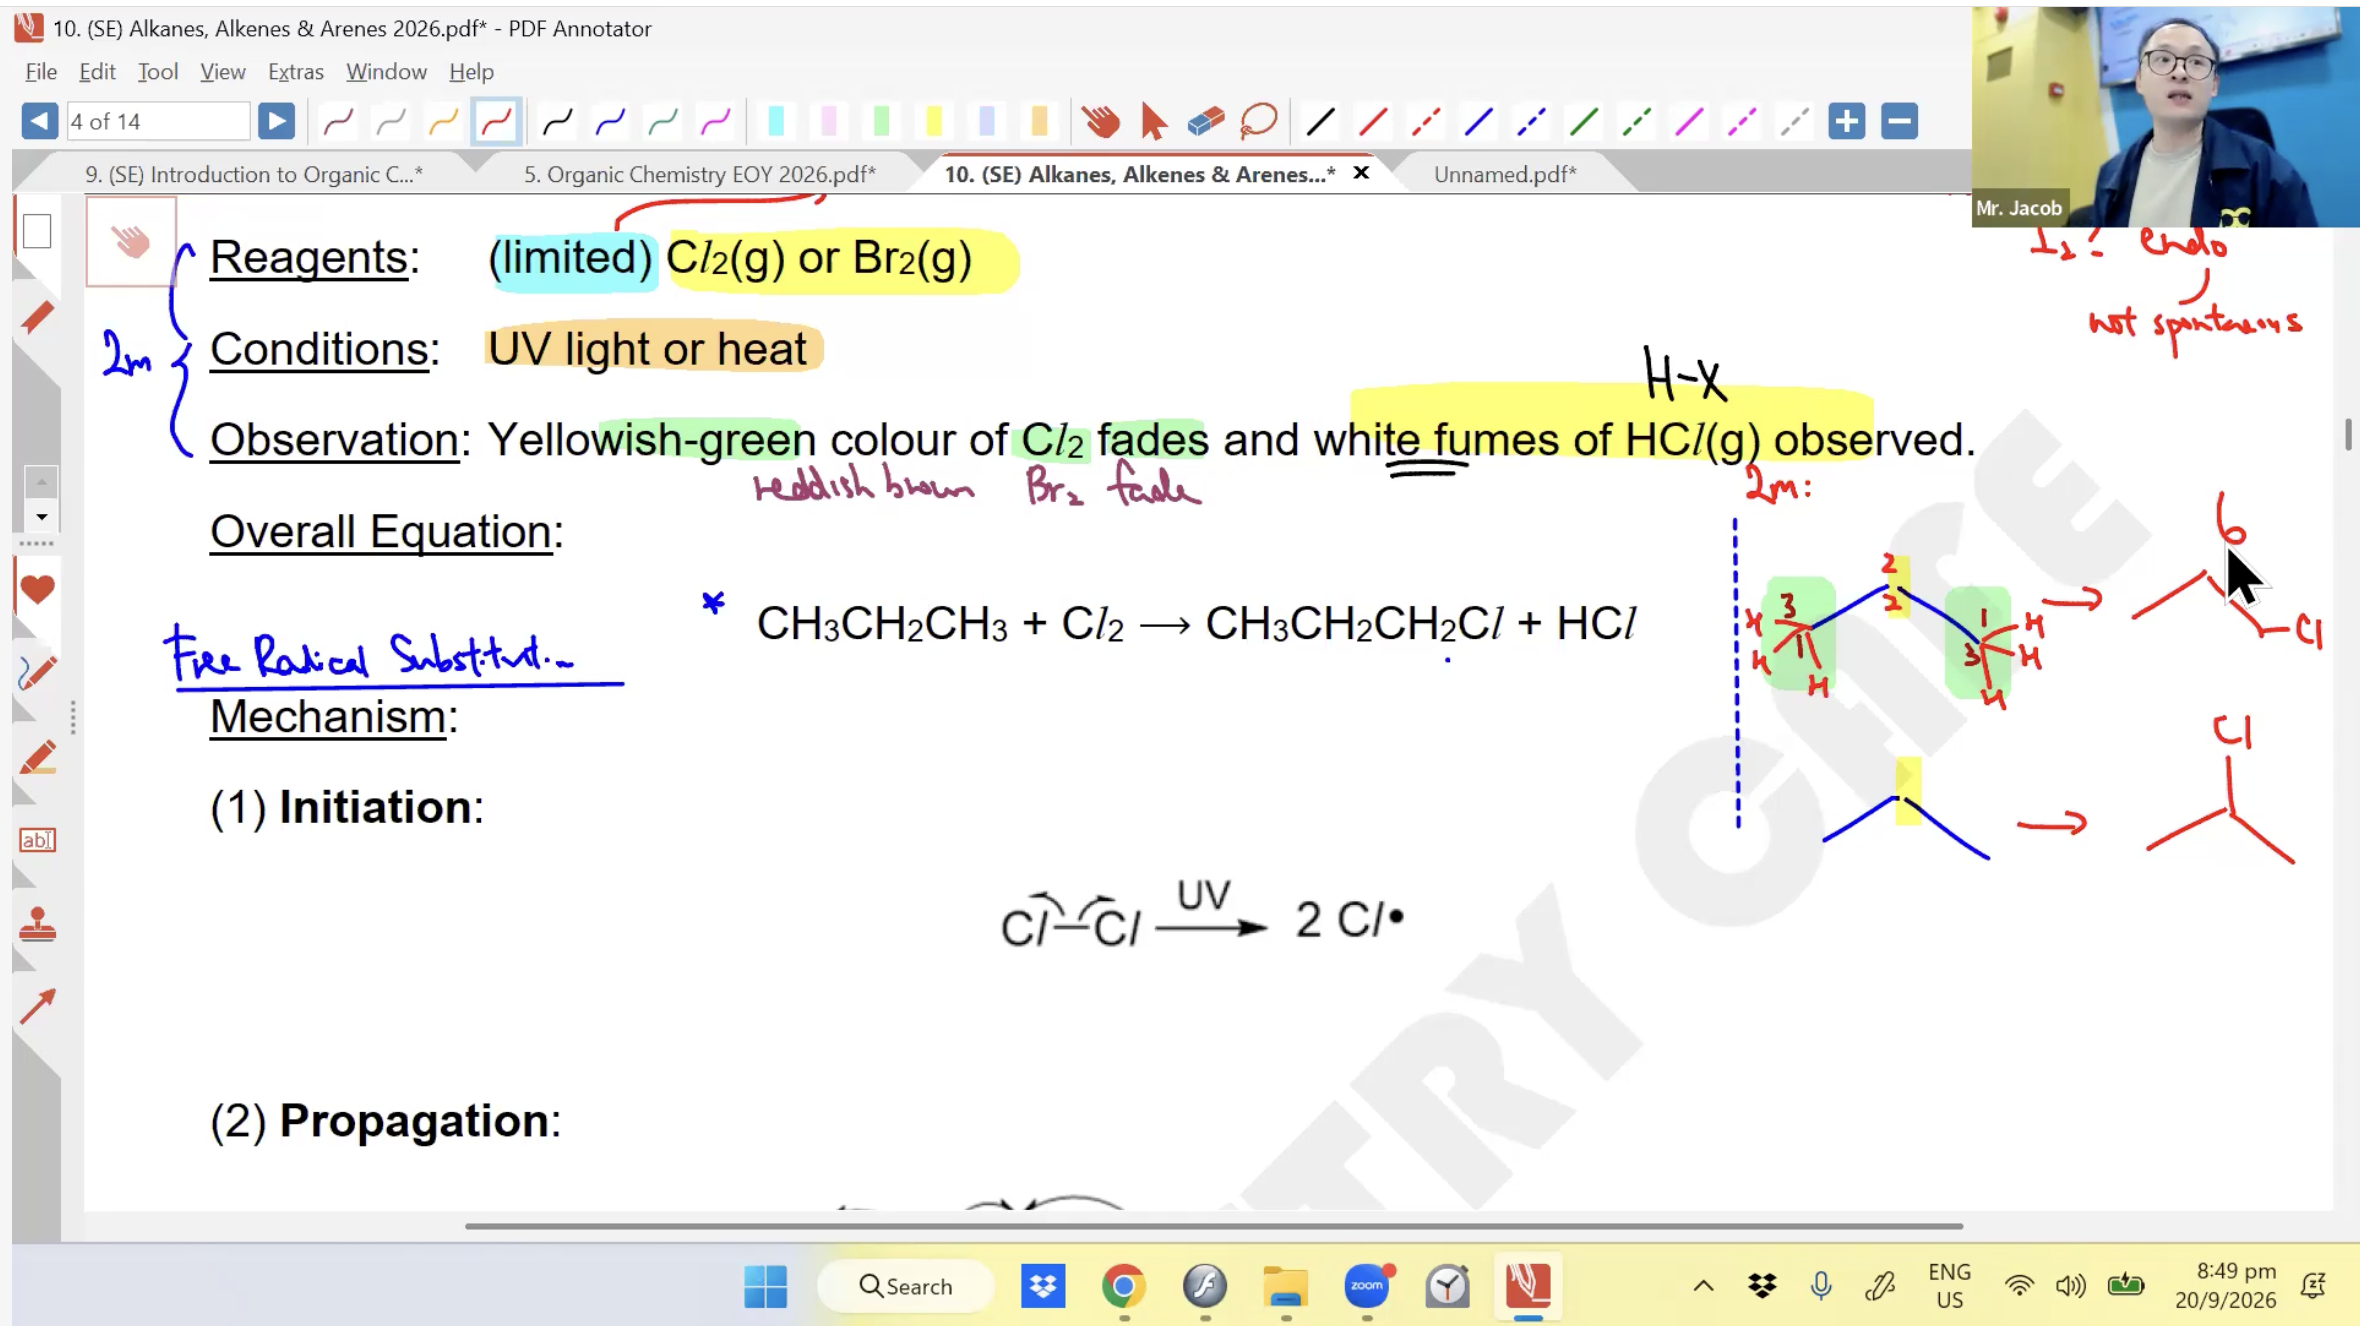
Task: Open the View menu
Action: click(x=222, y=72)
